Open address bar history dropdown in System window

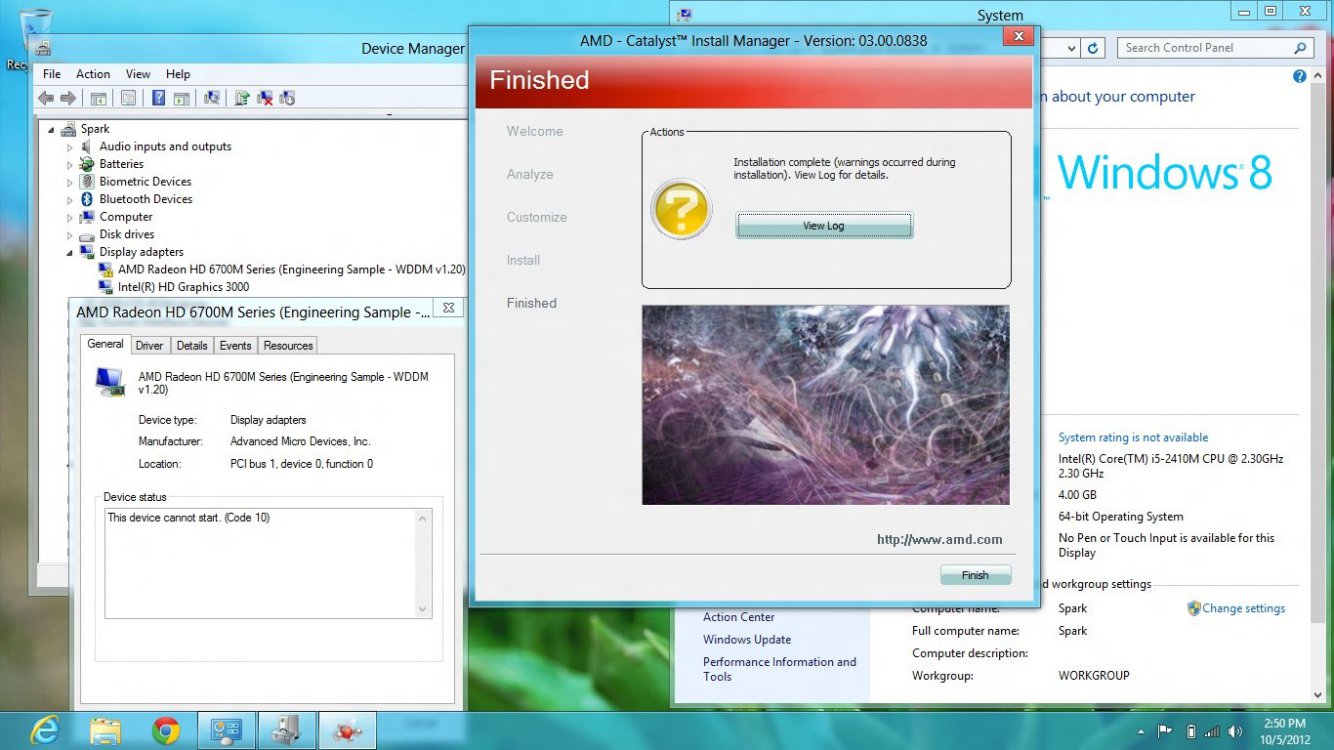(x=1072, y=48)
